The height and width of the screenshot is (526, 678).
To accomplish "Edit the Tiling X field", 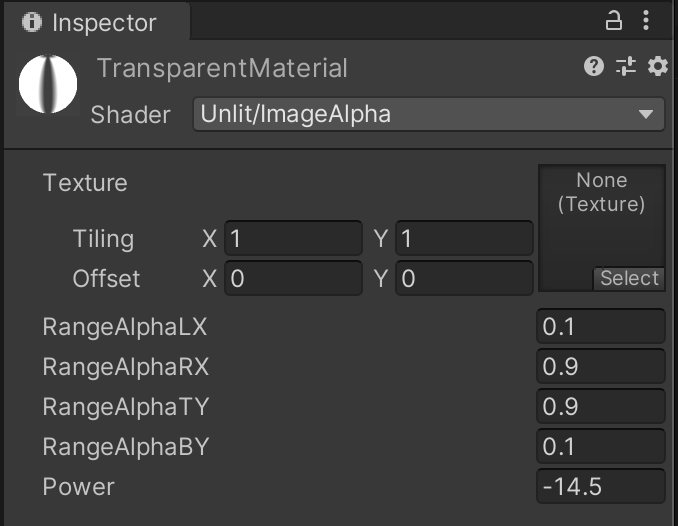I will pyautogui.click(x=293, y=239).
